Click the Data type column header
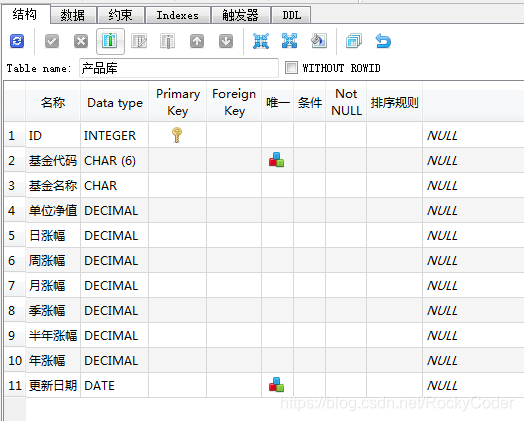The width and height of the screenshot is (524, 421). [115, 102]
